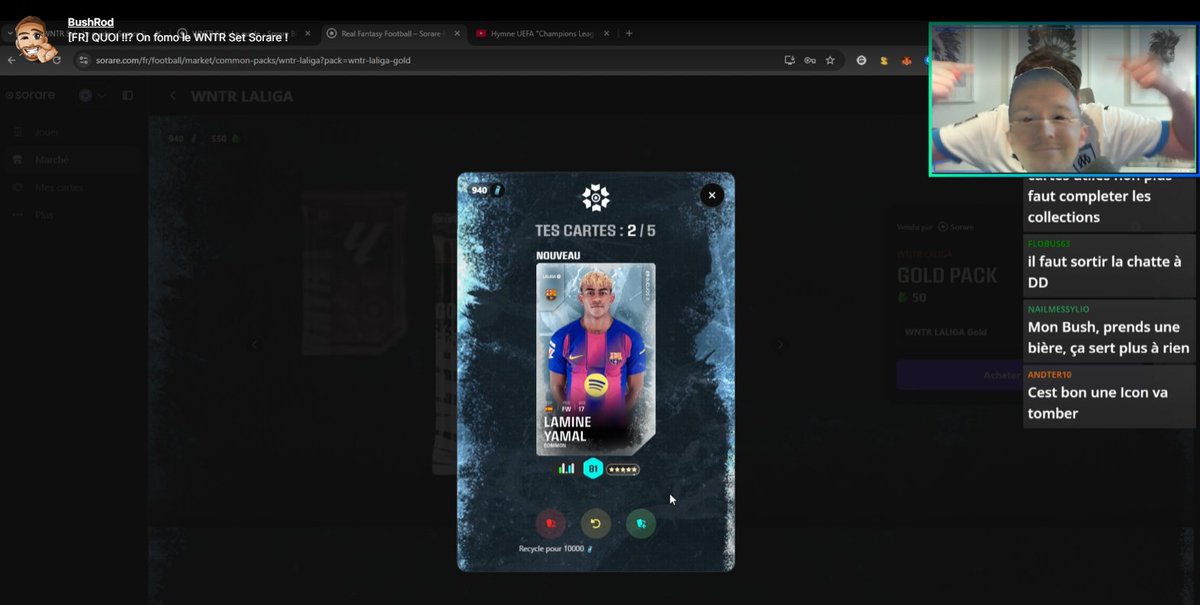Click the green keep card icon button
Viewport: 1200px width, 605px height.
point(641,522)
